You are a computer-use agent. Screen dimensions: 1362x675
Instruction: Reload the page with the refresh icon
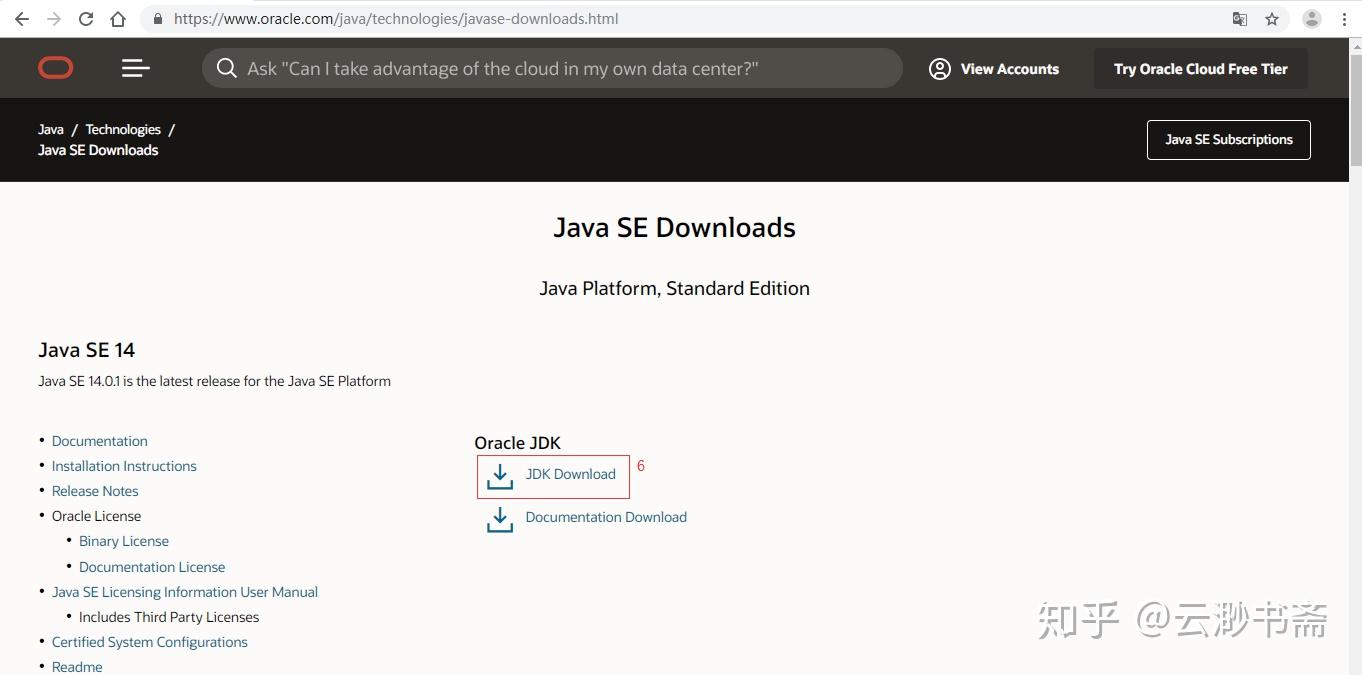point(86,19)
